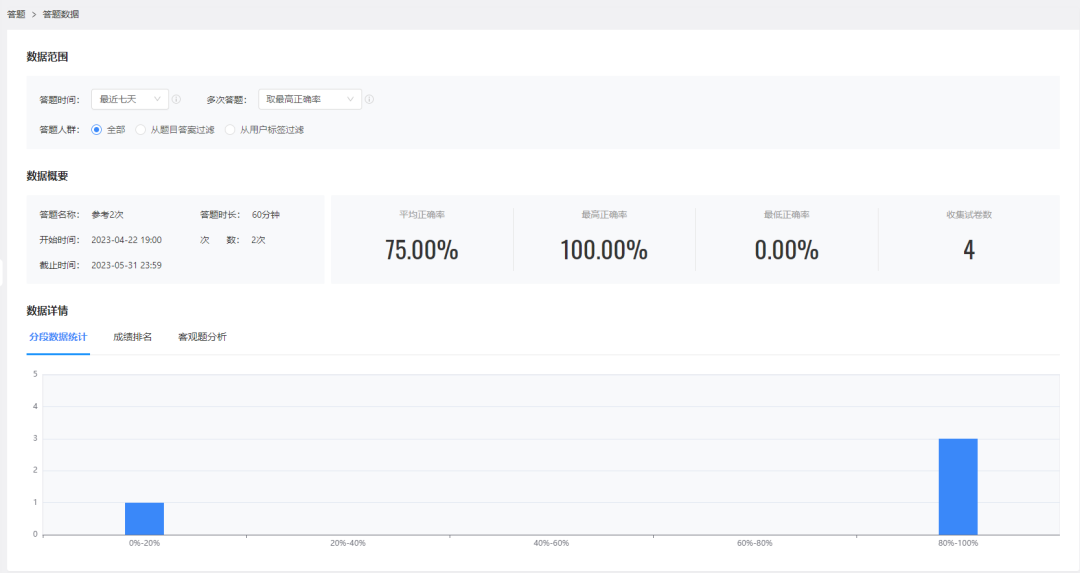This screenshot has width=1080, height=573.
Task: Switch to the 分段数据统计 tab
Action: [58, 337]
